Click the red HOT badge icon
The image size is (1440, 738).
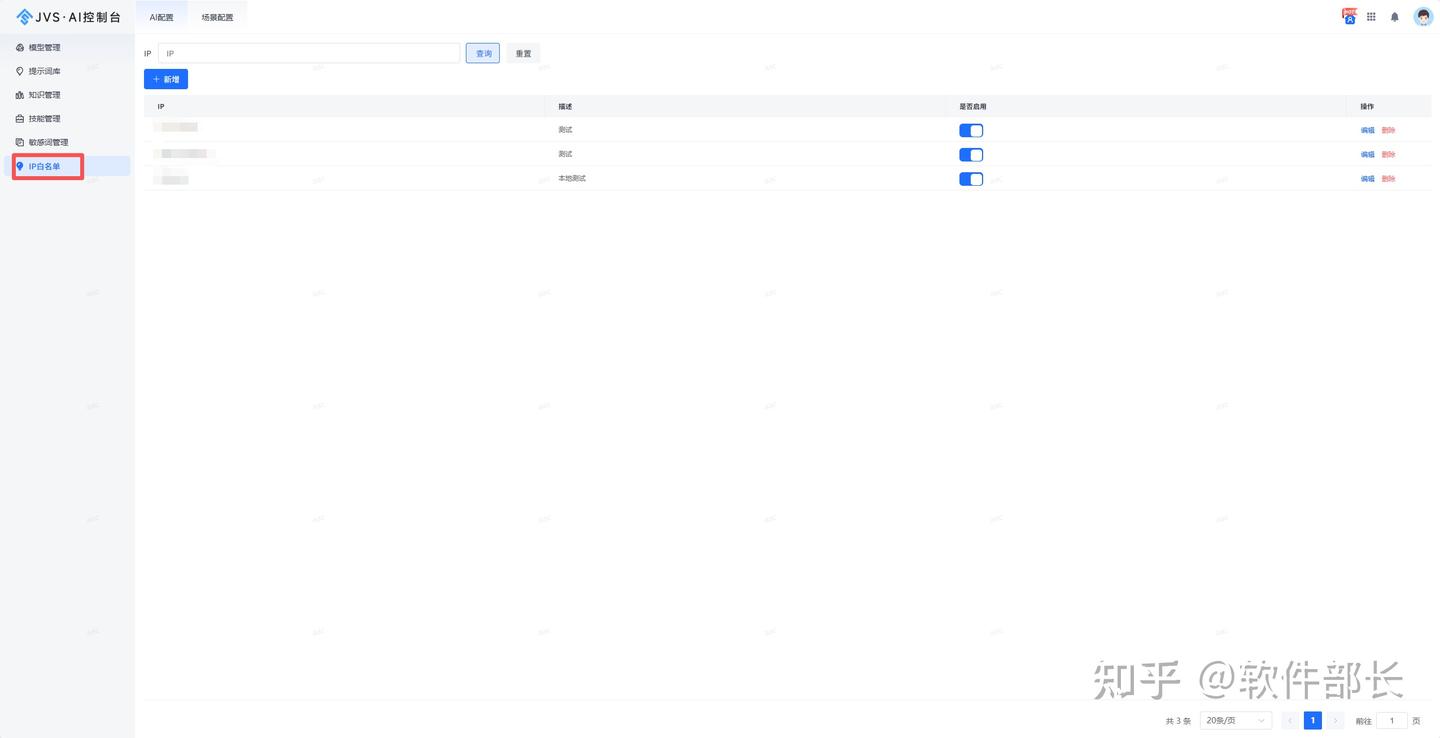click(1350, 16)
